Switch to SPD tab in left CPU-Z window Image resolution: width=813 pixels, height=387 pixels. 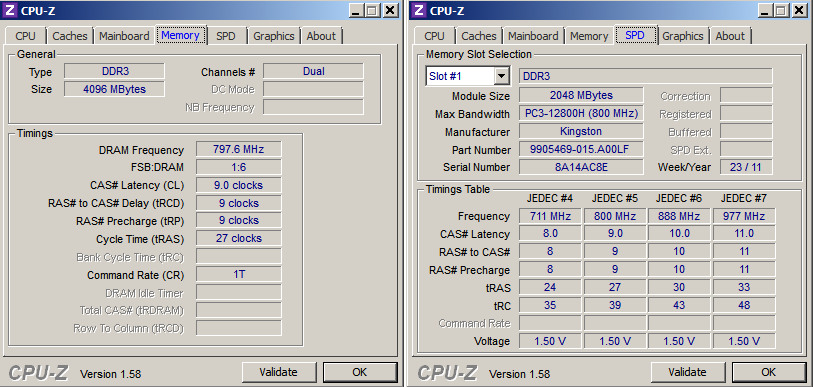[226, 36]
